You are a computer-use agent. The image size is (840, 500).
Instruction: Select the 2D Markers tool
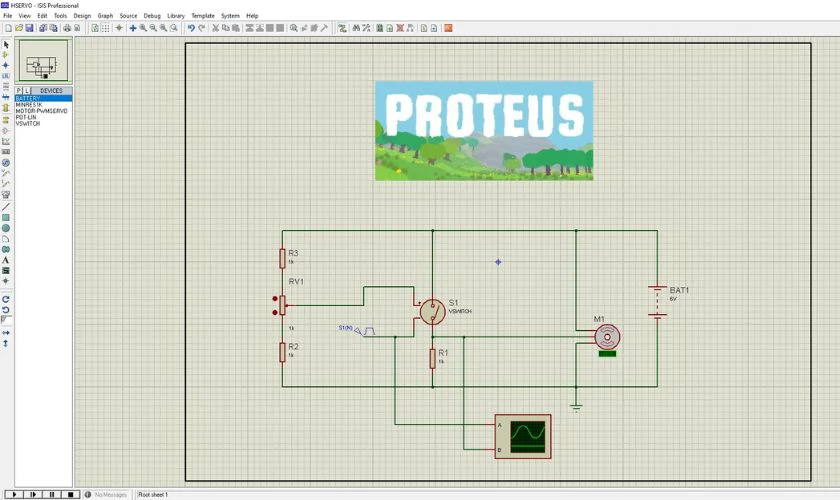6,281
